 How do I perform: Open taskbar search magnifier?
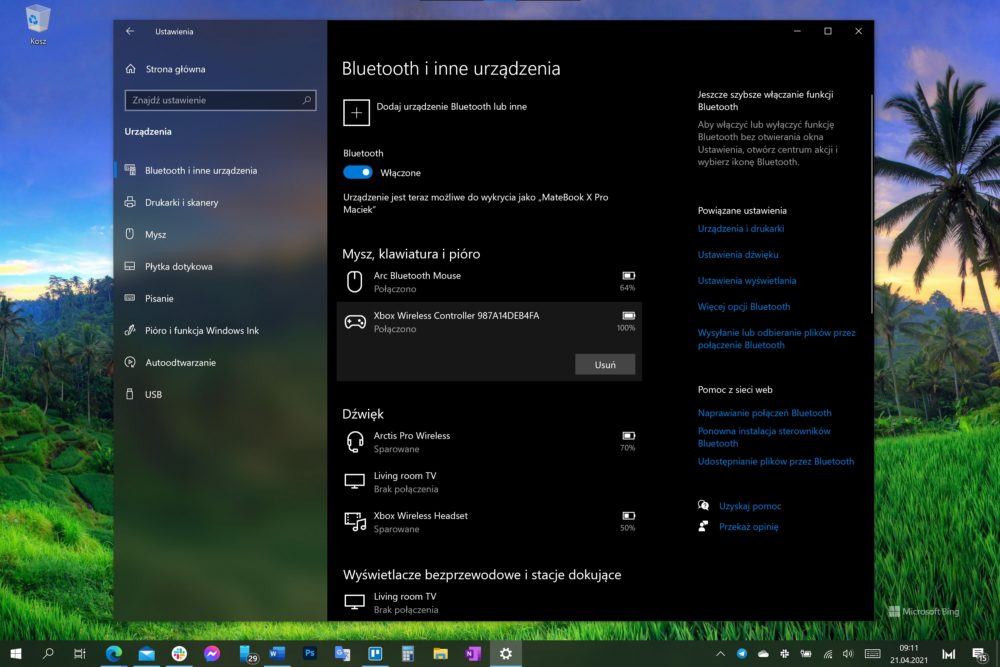[x=48, y=654]
